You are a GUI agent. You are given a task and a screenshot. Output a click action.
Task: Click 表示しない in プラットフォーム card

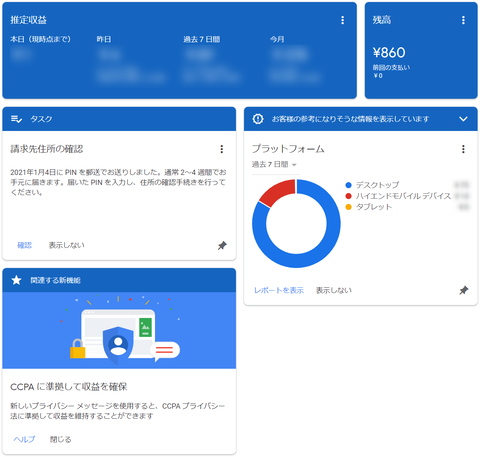pyautogui.click(x=334, y=290)
